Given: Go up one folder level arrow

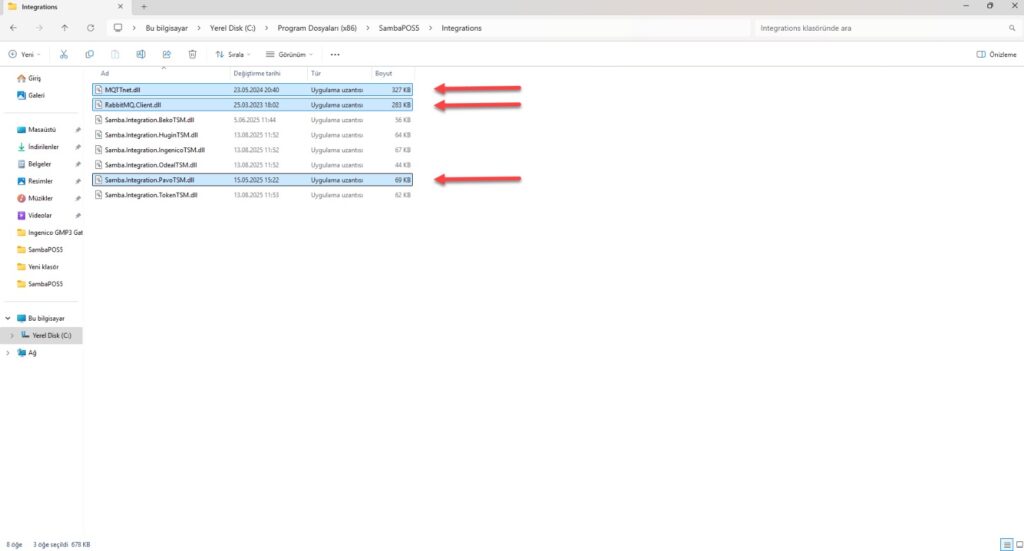Looking at the screenshot, I should coord(65,28).
